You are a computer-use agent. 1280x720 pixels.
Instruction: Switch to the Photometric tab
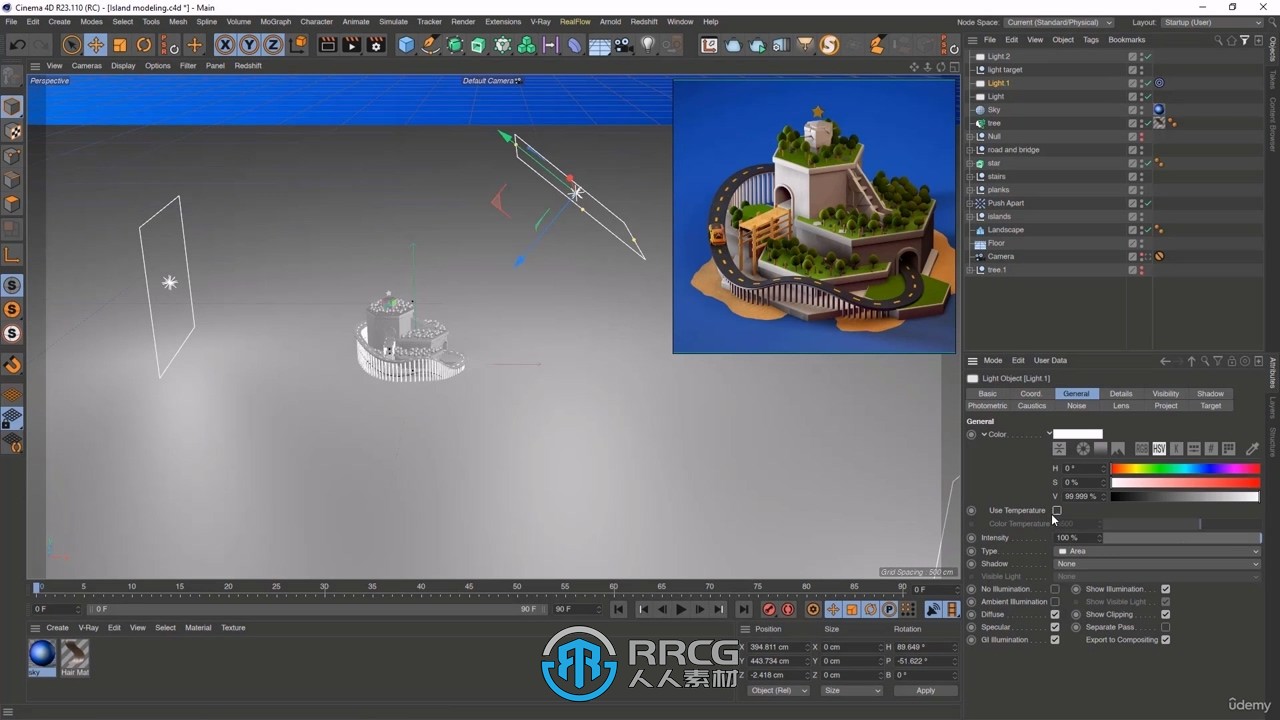987,406
